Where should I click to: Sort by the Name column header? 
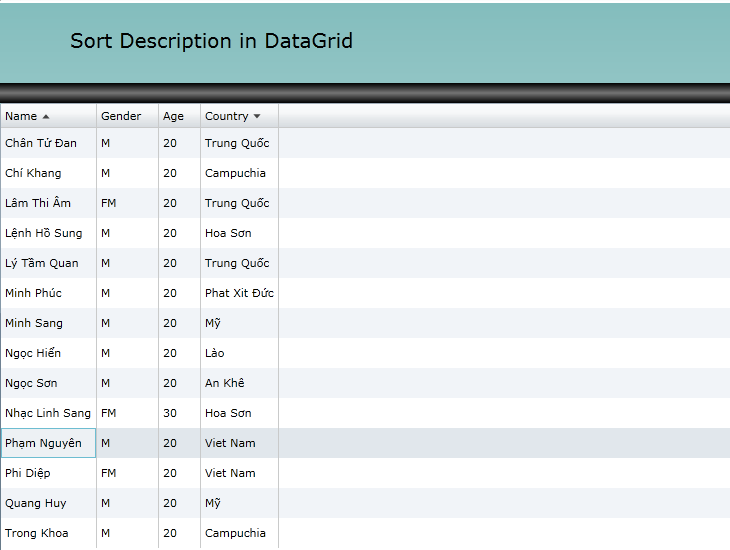(x=21, y=116)
